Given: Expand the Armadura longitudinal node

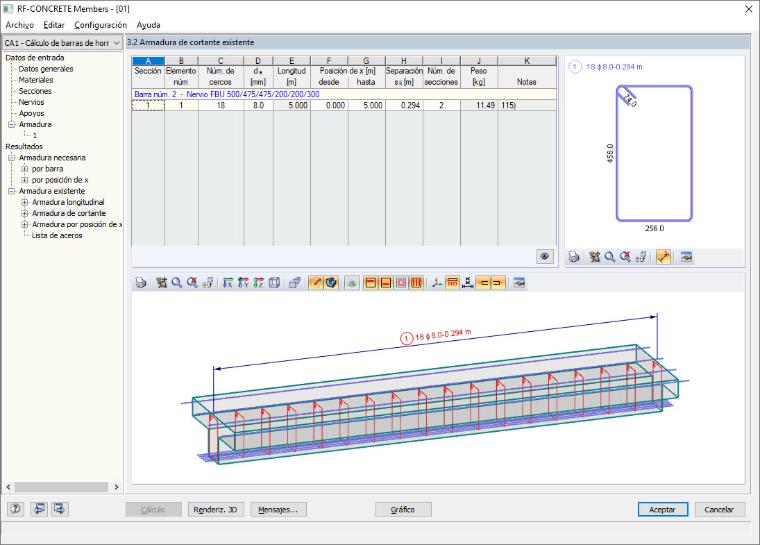Looking at the screenshot, I should 24,202.
